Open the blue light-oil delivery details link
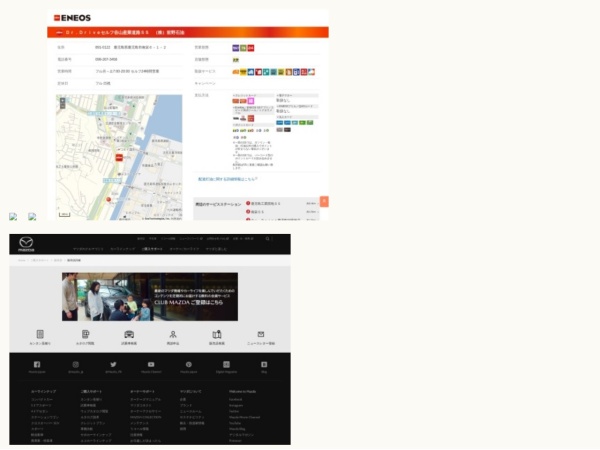 pos(228,179)
